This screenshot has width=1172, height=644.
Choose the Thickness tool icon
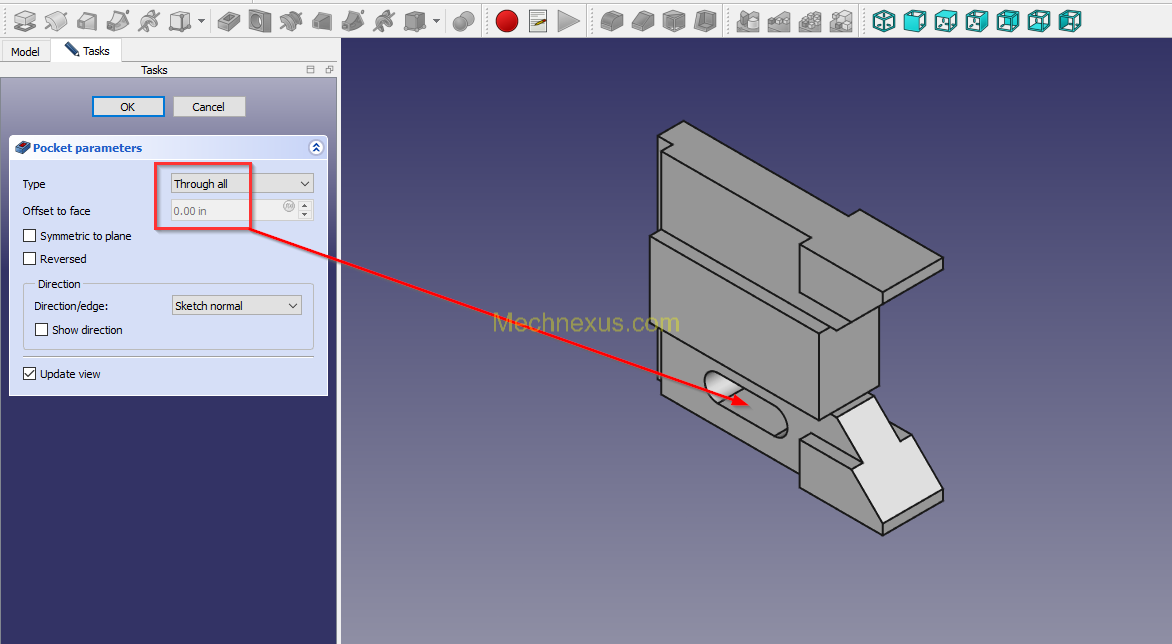[705, 21]
